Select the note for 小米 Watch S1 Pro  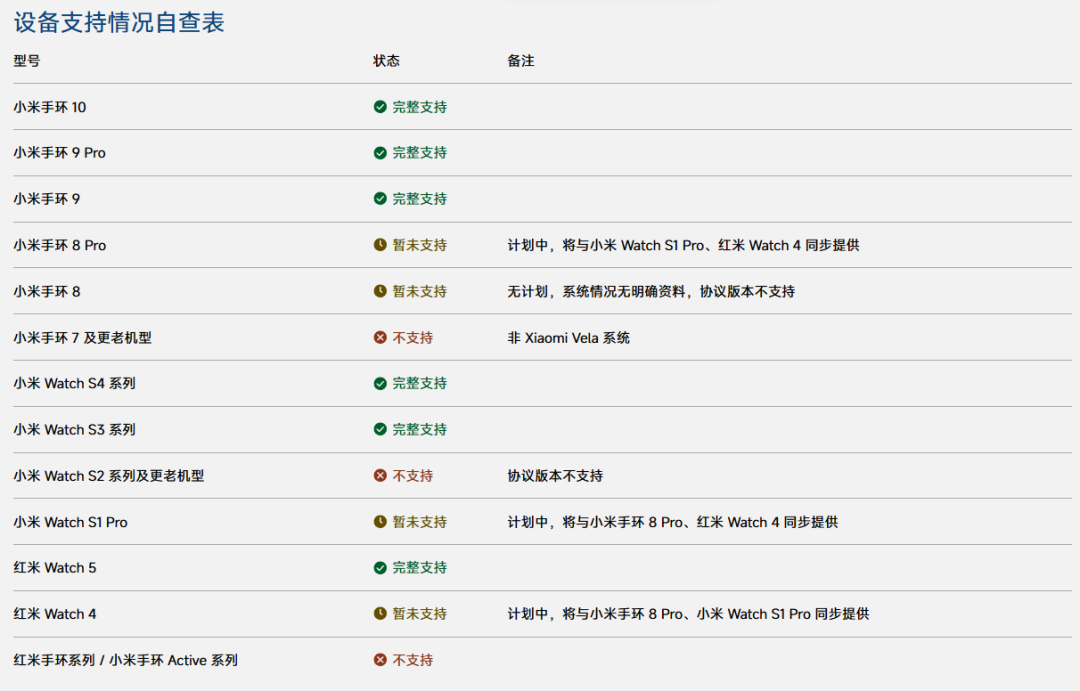[672, 522]
